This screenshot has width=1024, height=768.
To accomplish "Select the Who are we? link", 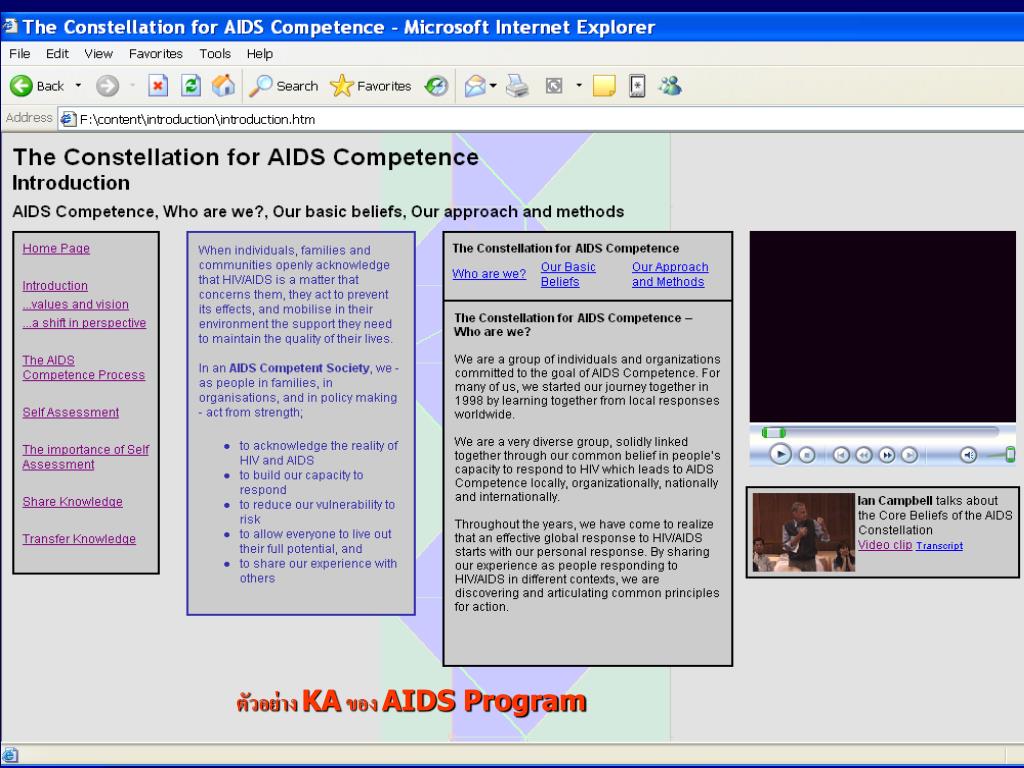I will [489, 274].
